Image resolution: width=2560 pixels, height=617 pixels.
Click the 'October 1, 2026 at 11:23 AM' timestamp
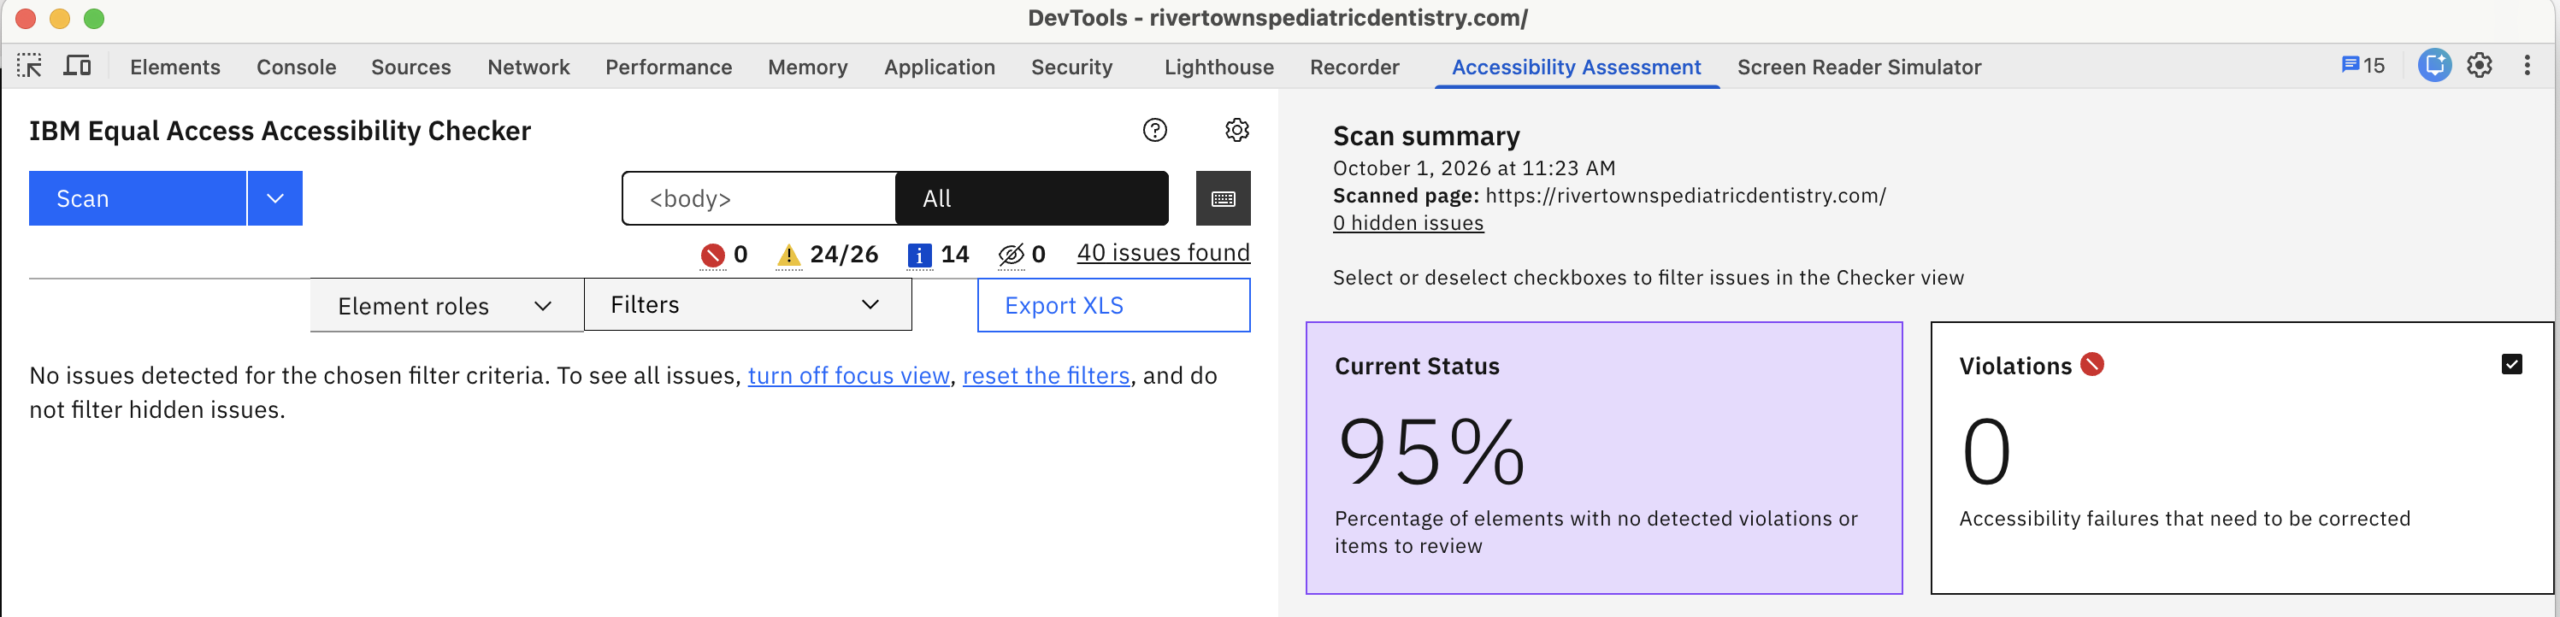coord(1474,168)
